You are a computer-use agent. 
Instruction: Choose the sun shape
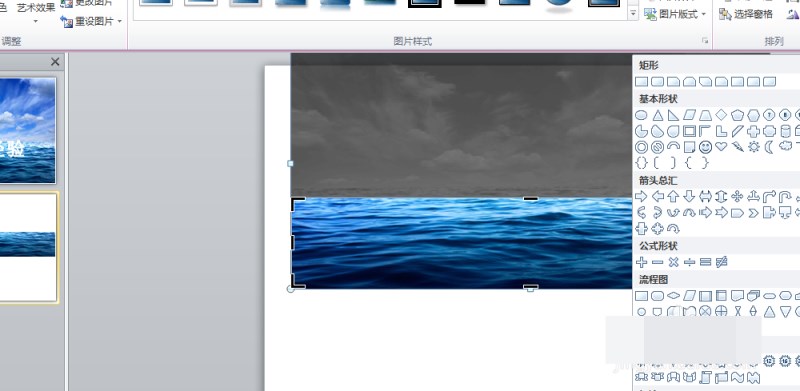tap(753, 148)
